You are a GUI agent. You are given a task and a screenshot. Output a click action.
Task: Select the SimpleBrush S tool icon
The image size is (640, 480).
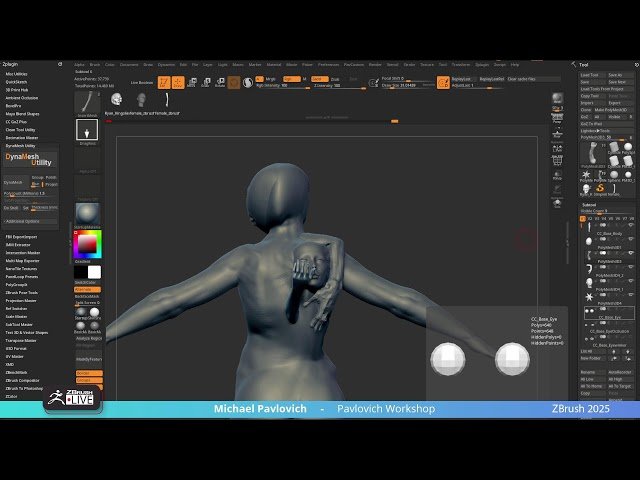(600, 189)
